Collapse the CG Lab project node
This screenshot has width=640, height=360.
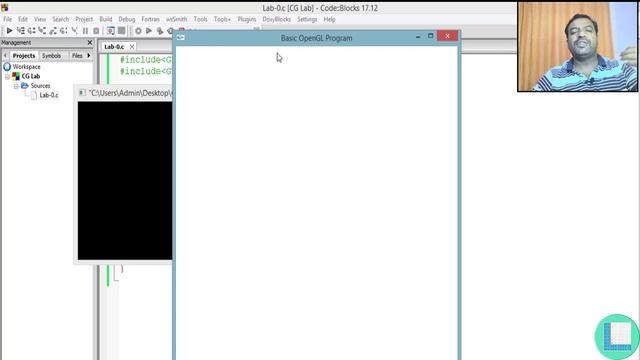point(7,76)
